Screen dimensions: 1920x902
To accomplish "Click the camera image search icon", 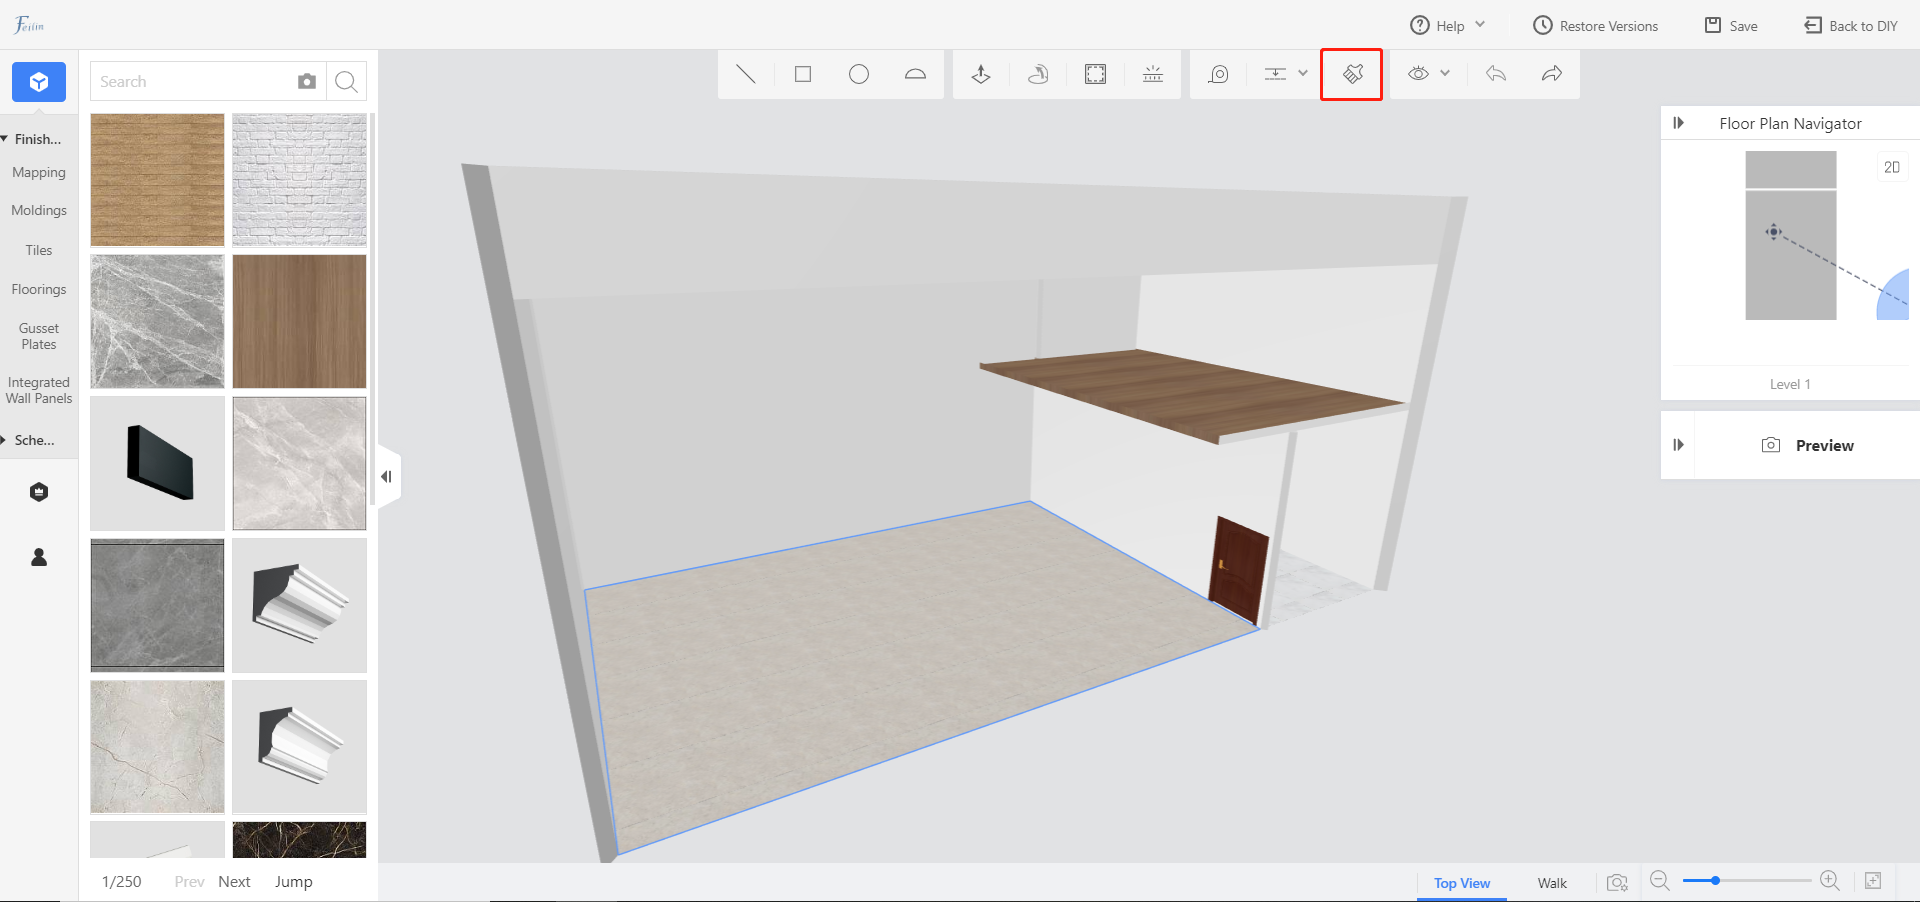I will click(307, 82).
